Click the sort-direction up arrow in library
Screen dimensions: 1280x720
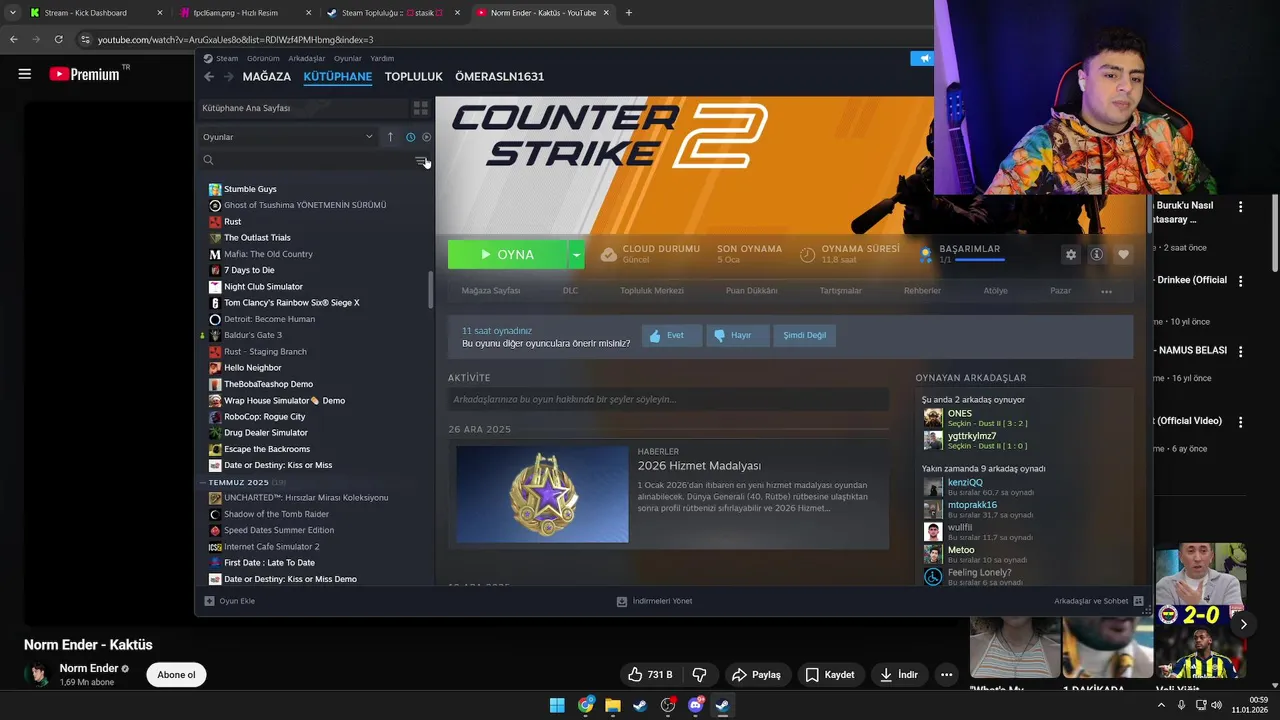tap(390, 137)
